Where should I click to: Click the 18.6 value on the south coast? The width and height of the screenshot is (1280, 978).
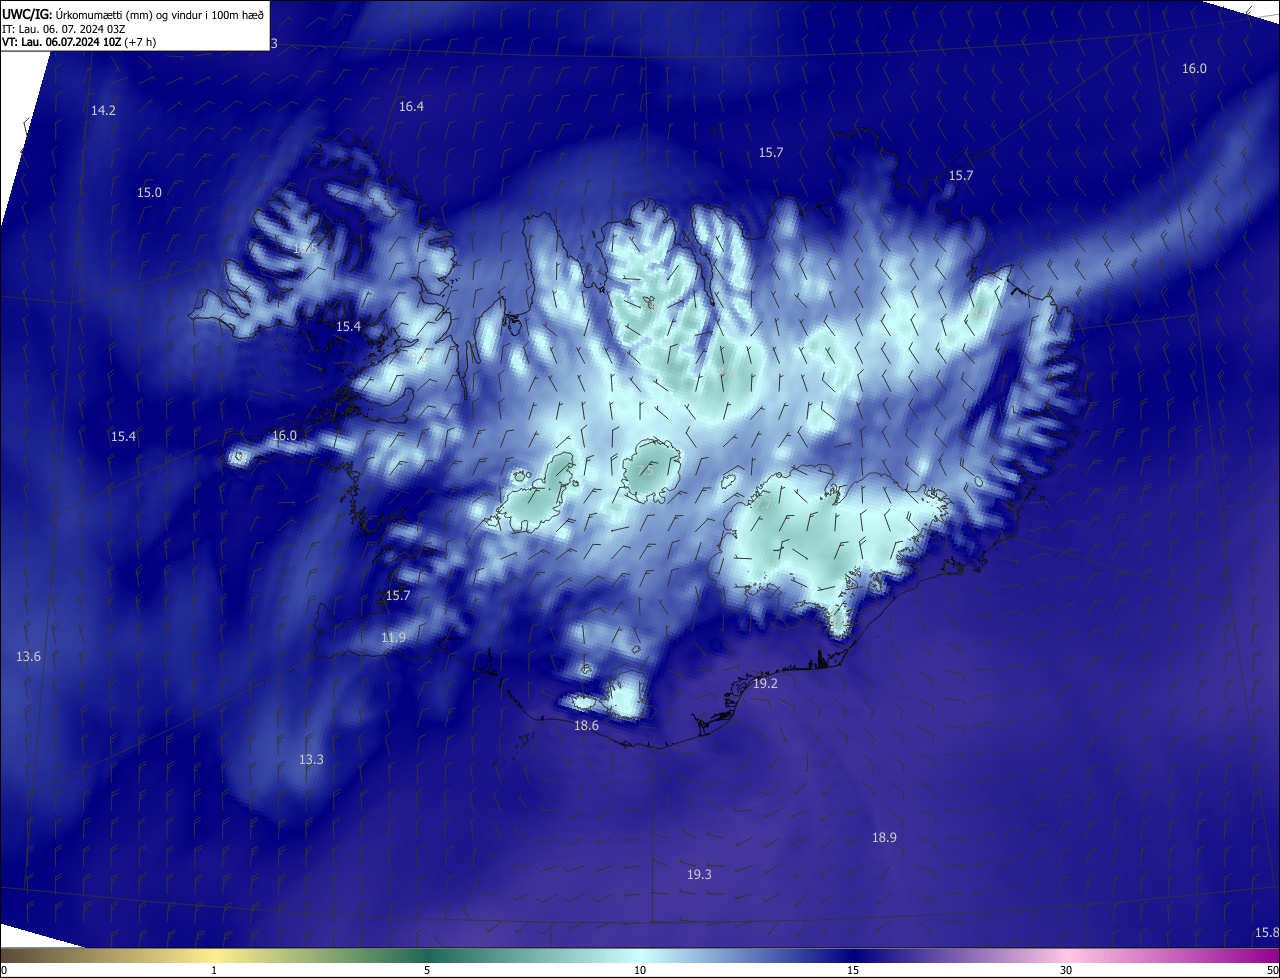coord(586,726)
